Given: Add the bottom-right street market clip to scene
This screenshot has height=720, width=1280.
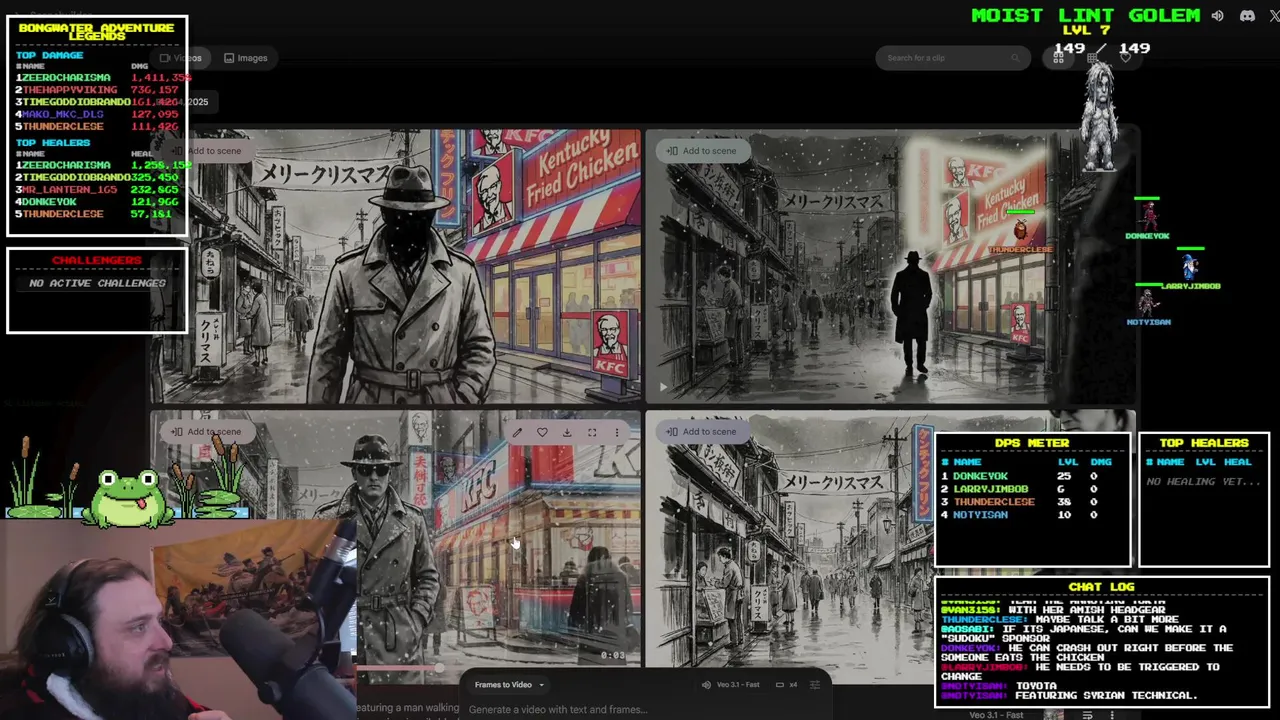Looking at the screenshot, I should 701,432.
